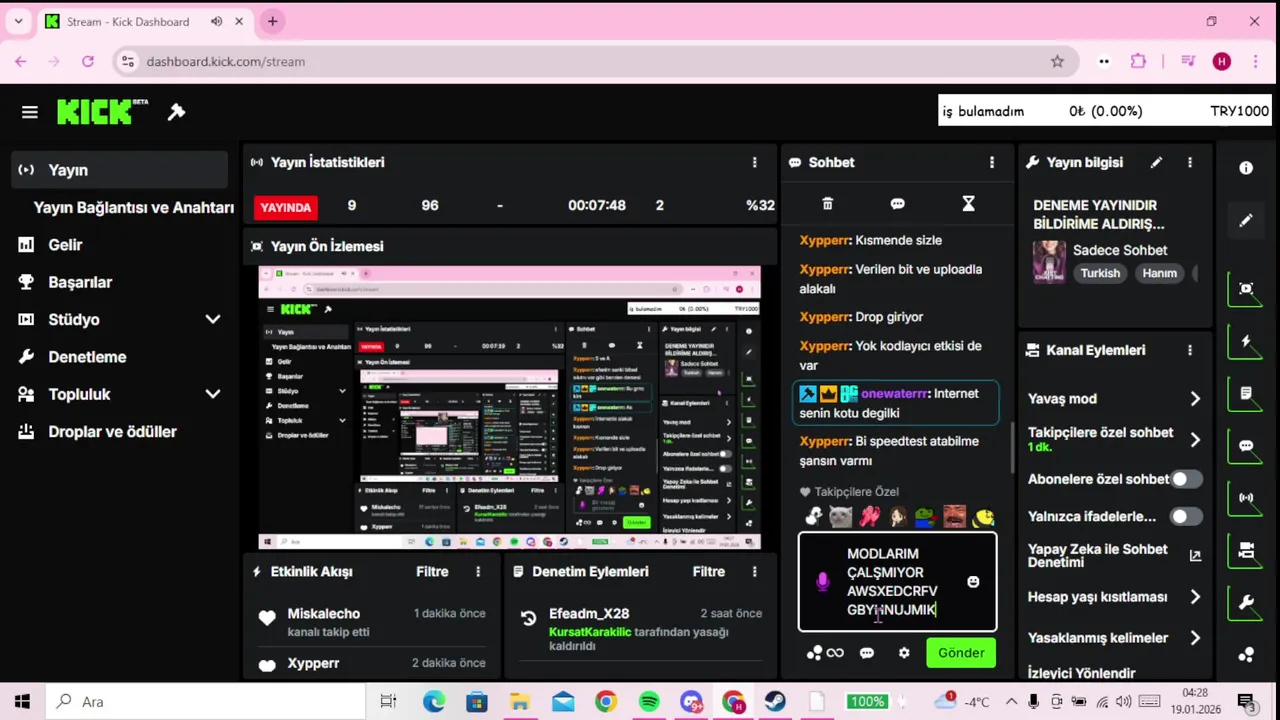Open browser tab search dropdown arrow

pos(18,21)
